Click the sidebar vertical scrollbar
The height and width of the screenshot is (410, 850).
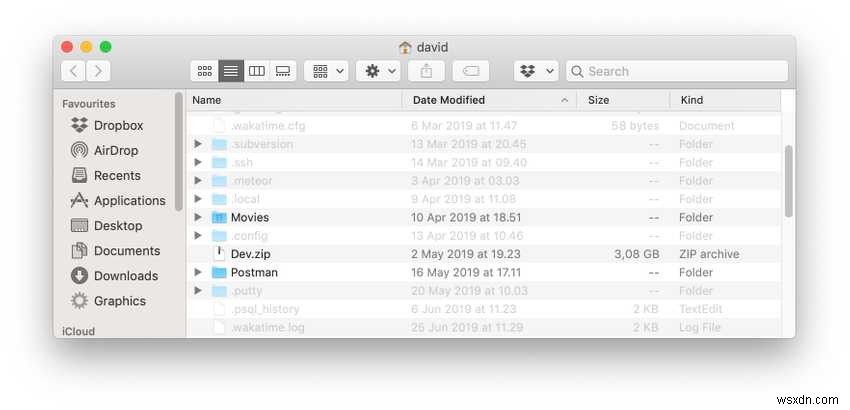tap(179, 151)
